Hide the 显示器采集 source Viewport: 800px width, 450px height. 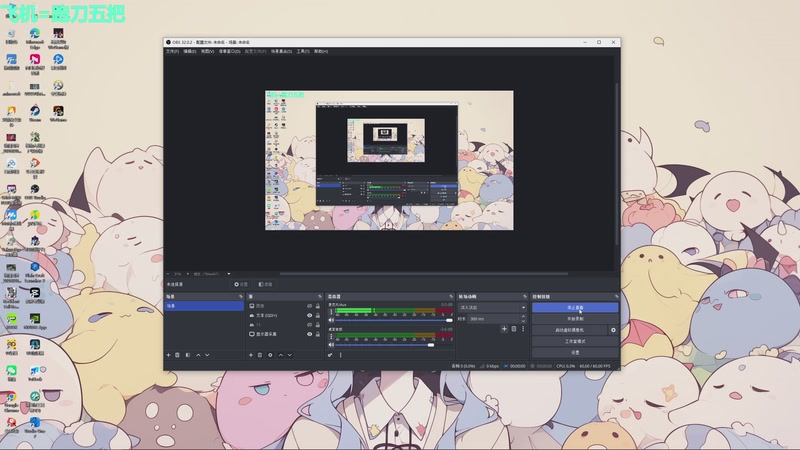click(309, 334)
